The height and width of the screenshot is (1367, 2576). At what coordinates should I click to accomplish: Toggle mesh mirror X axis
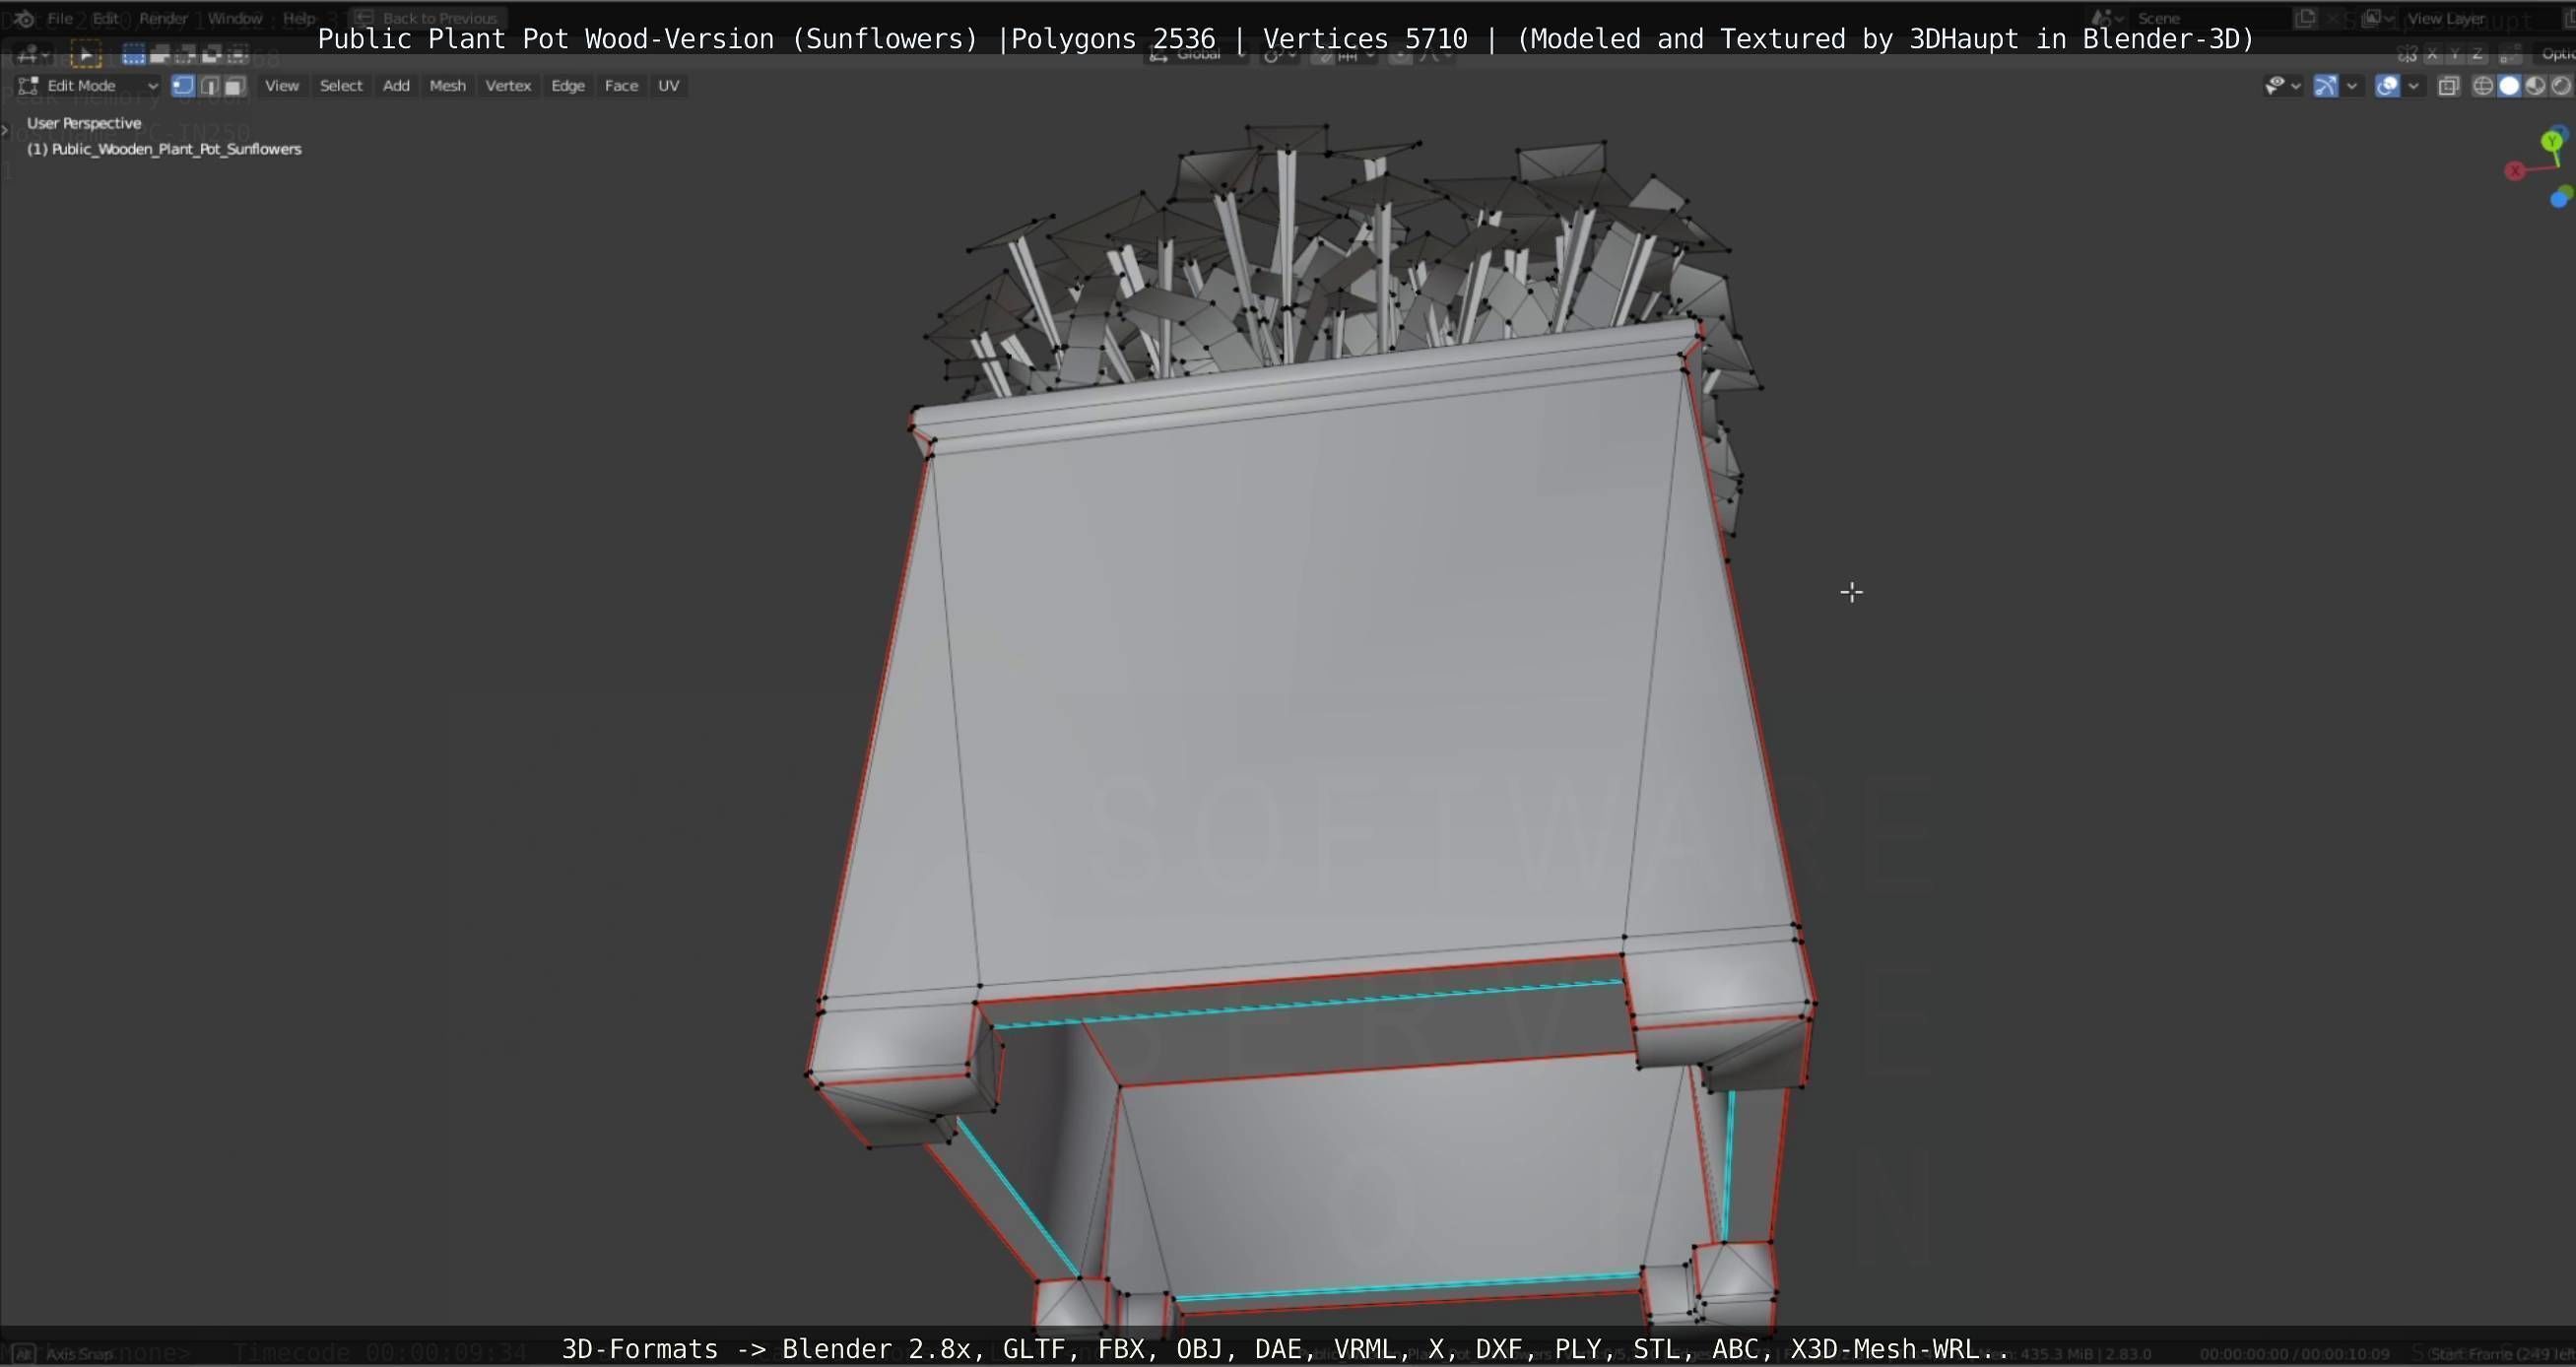2431,54
